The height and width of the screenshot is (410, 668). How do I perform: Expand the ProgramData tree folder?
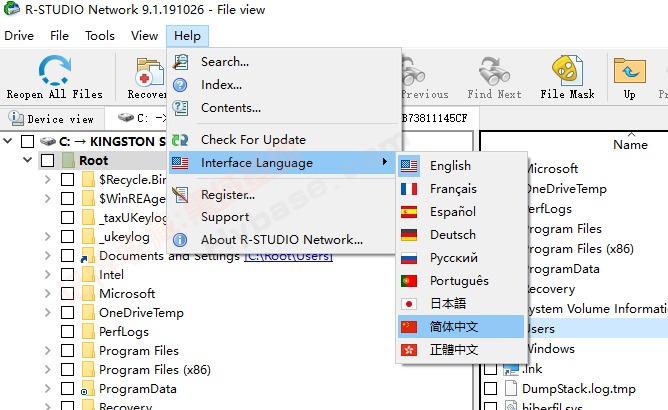48,389
